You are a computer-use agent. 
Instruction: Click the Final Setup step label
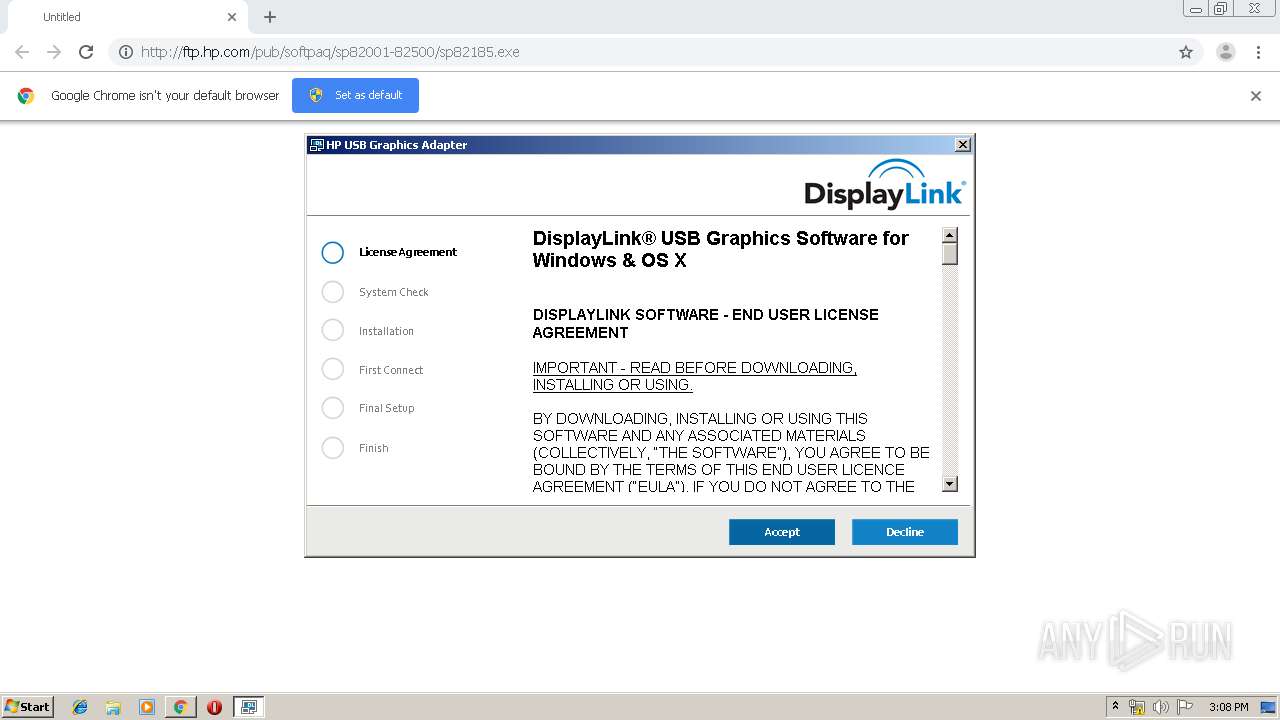click(x=386, y=408)
